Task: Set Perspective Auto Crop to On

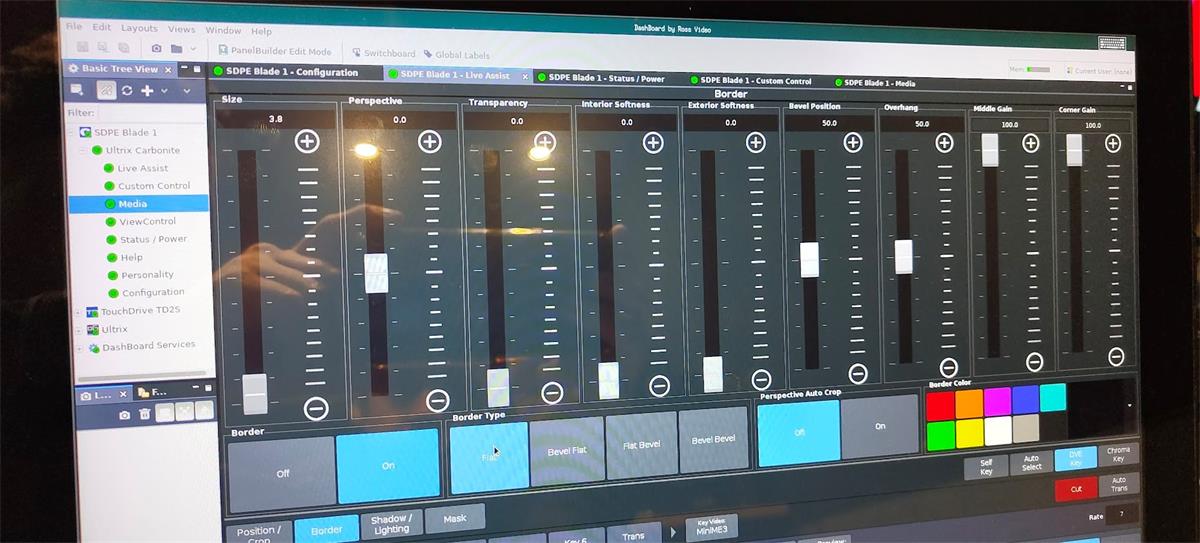Action: pos(880,427)
